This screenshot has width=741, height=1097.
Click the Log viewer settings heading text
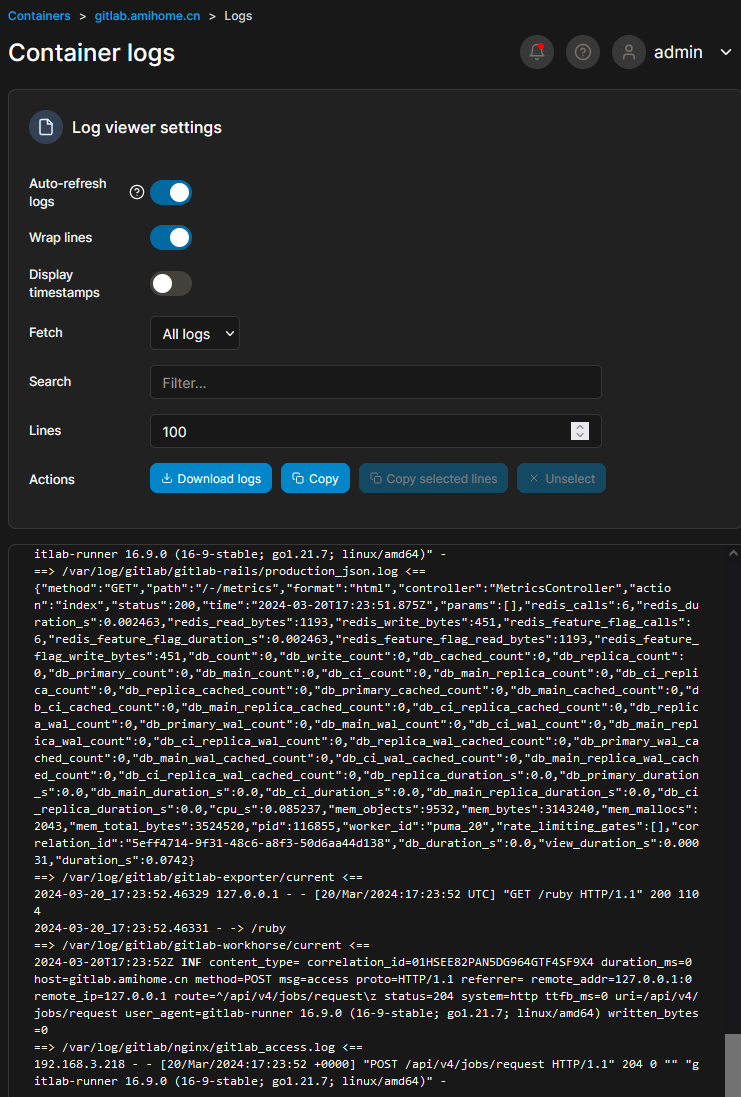[147, 127]
